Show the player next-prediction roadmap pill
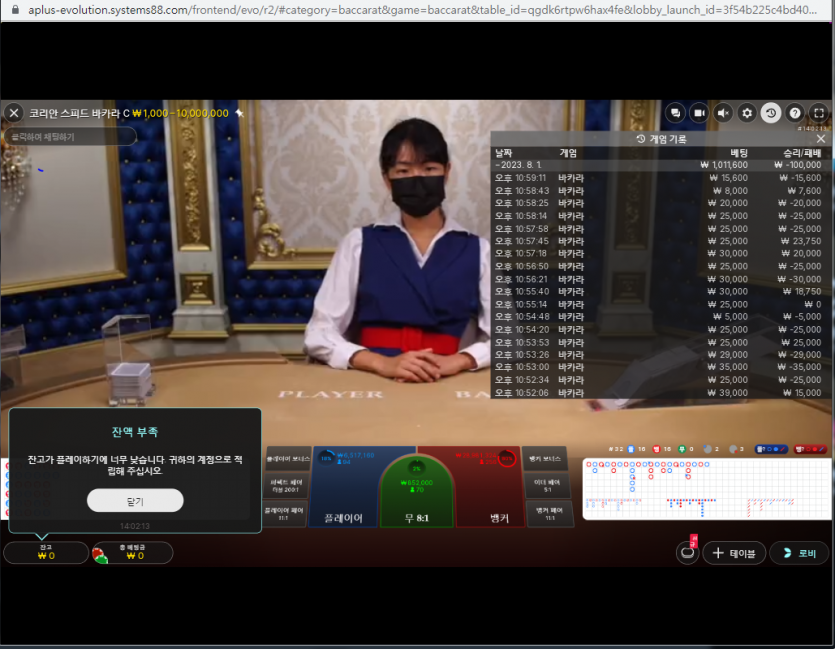Image resolution: width=835 pixels, height=649 pixels. click(771, 449)
